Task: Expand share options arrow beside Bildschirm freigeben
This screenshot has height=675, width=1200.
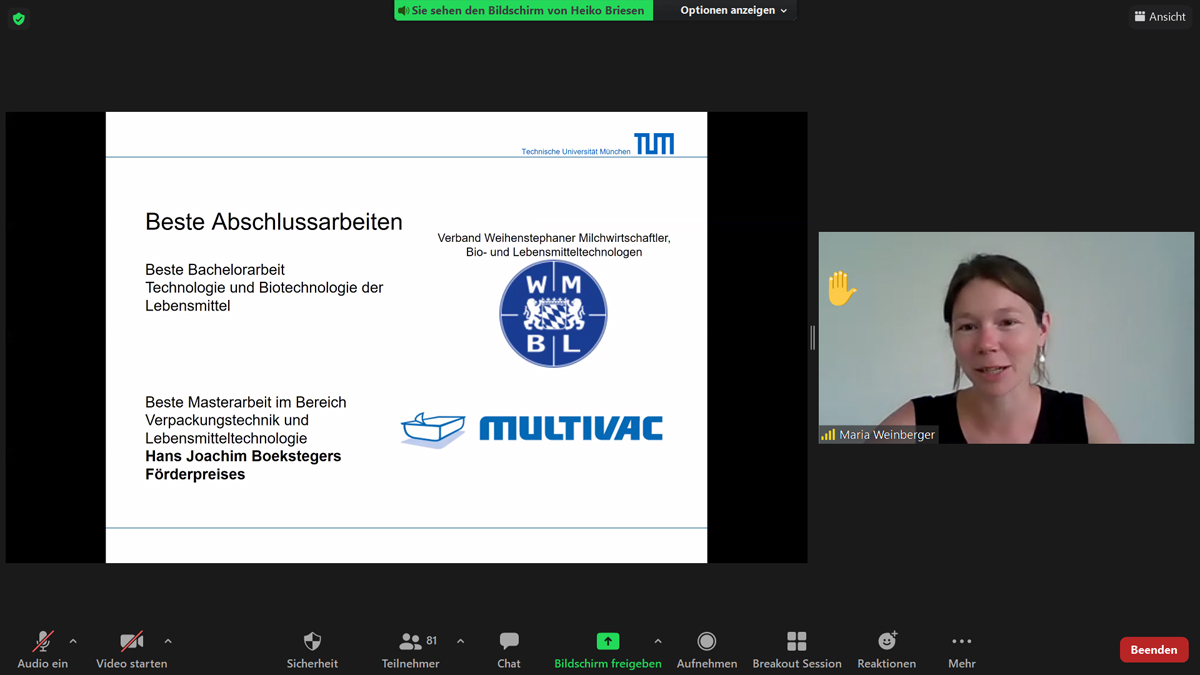Action: (658, 641)
